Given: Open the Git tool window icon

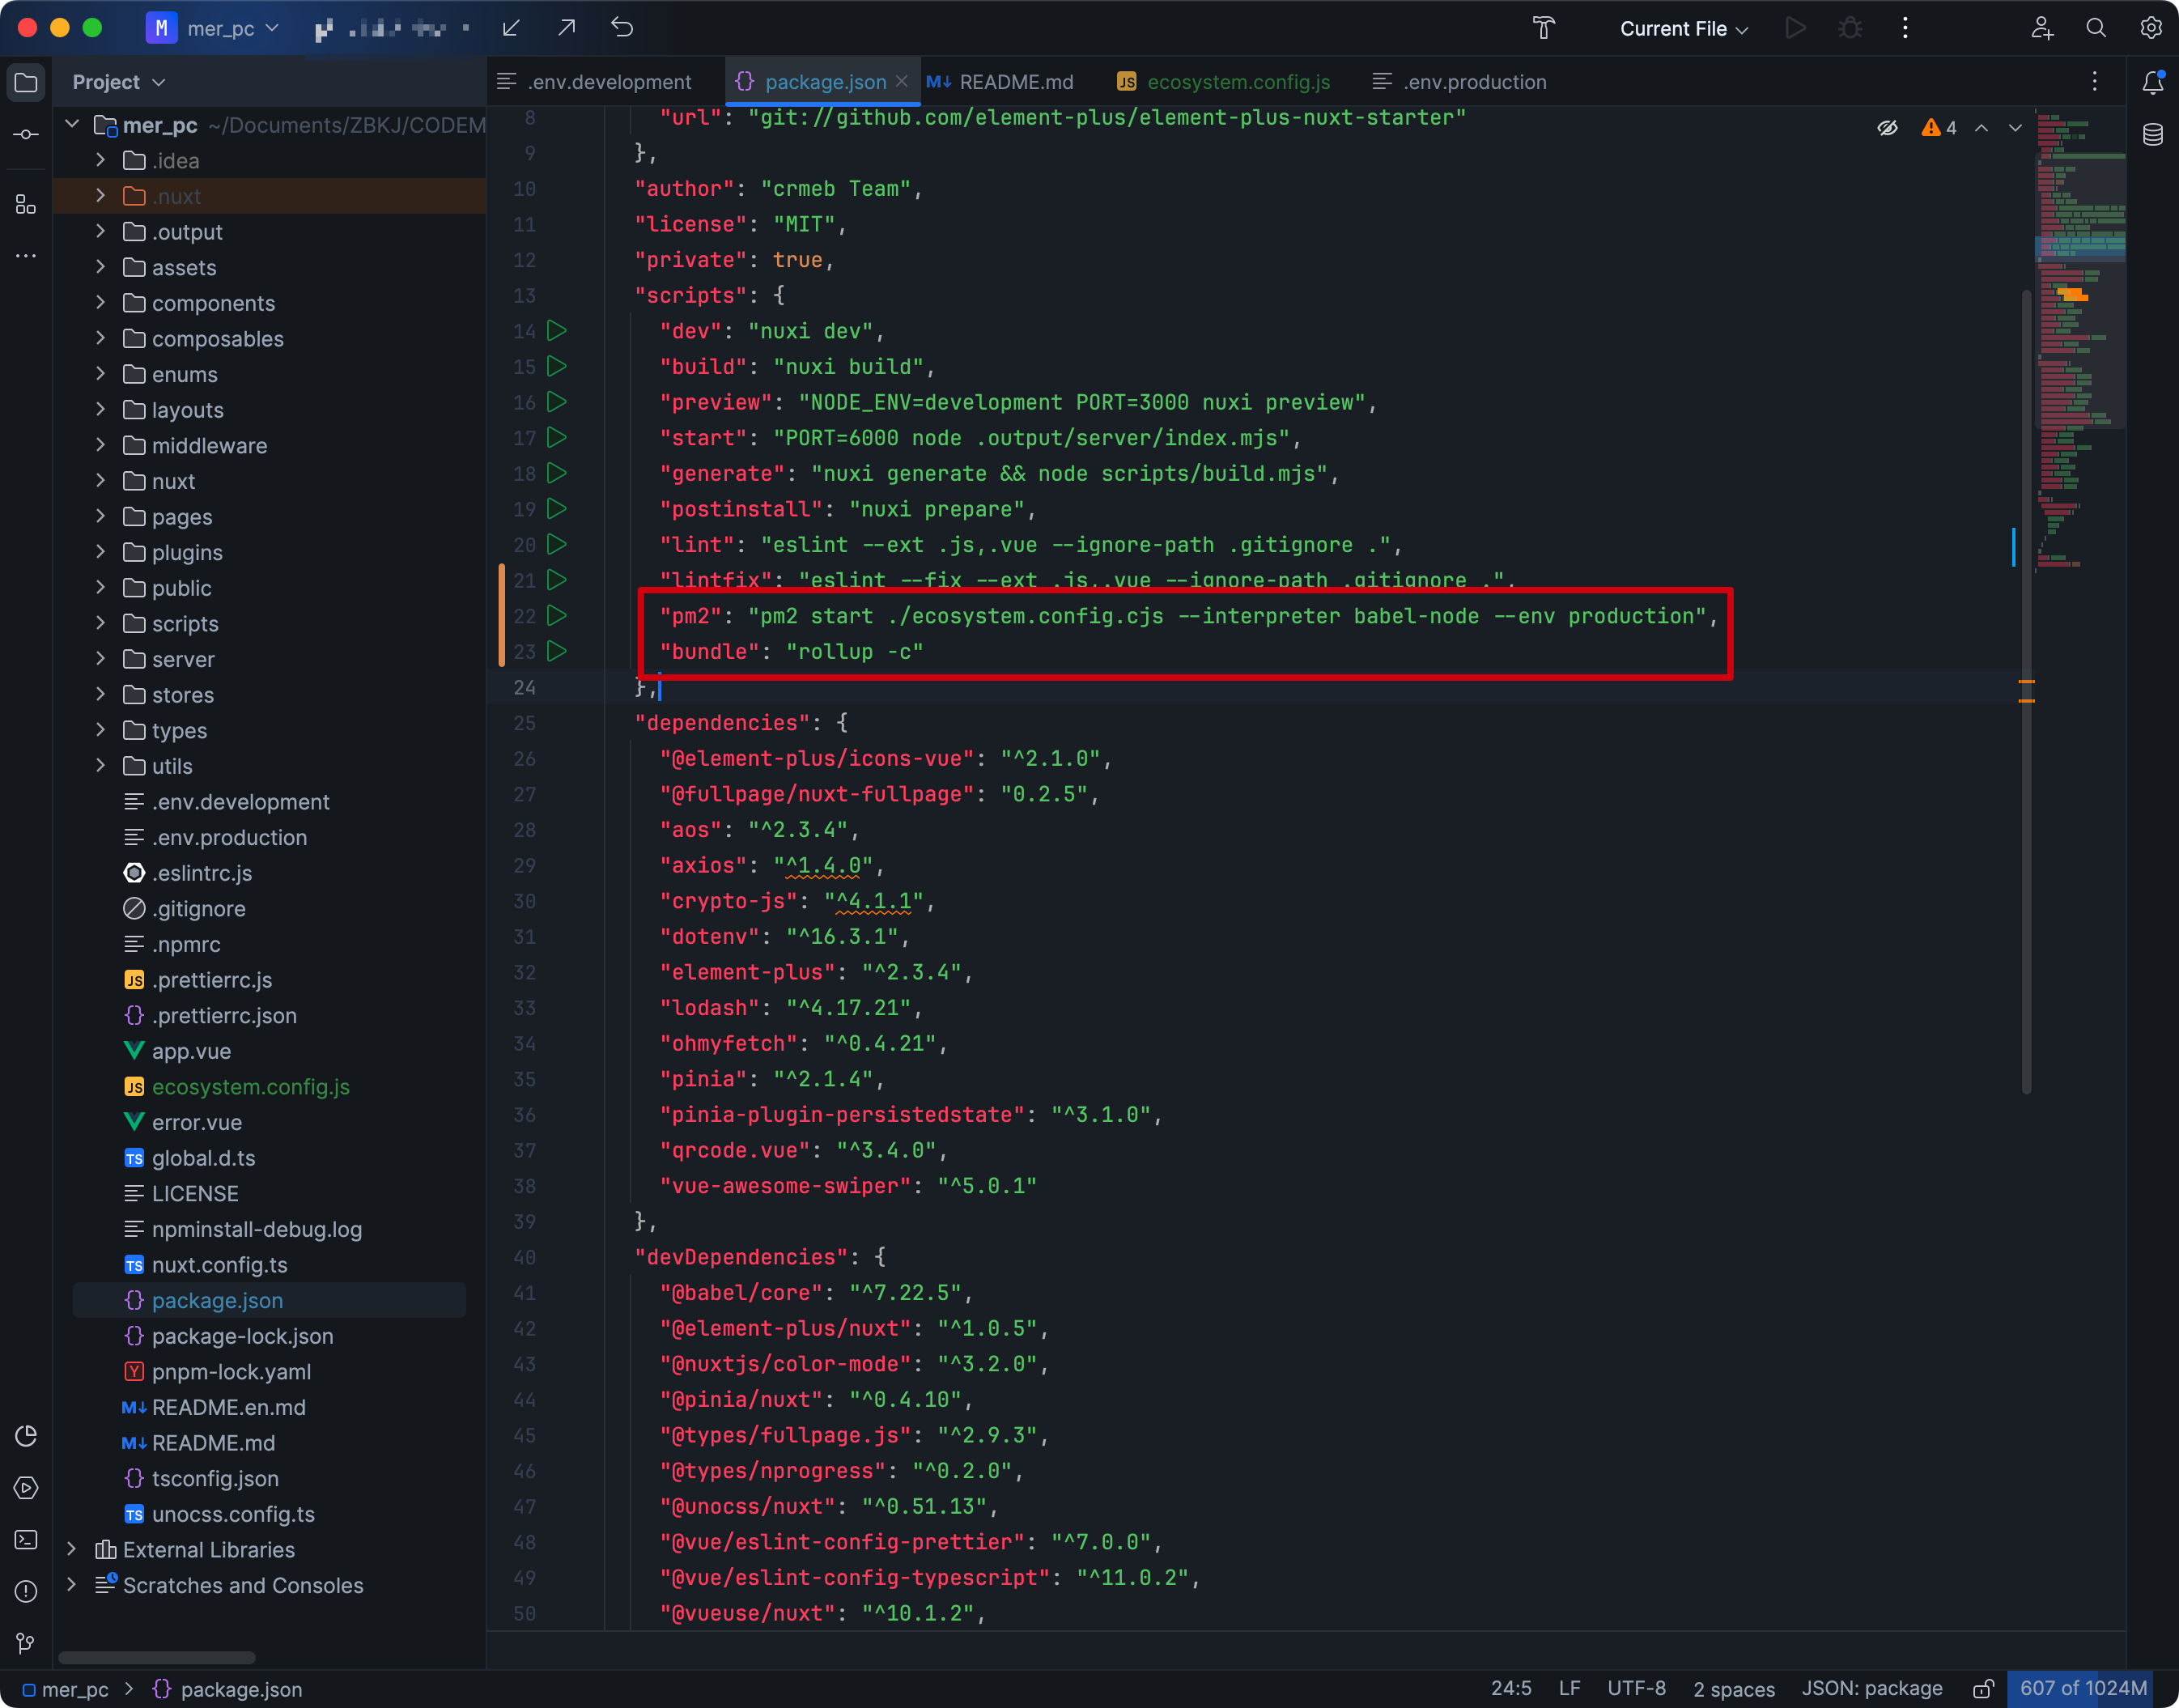Looking at the screenshot, I should point(27,1643).
